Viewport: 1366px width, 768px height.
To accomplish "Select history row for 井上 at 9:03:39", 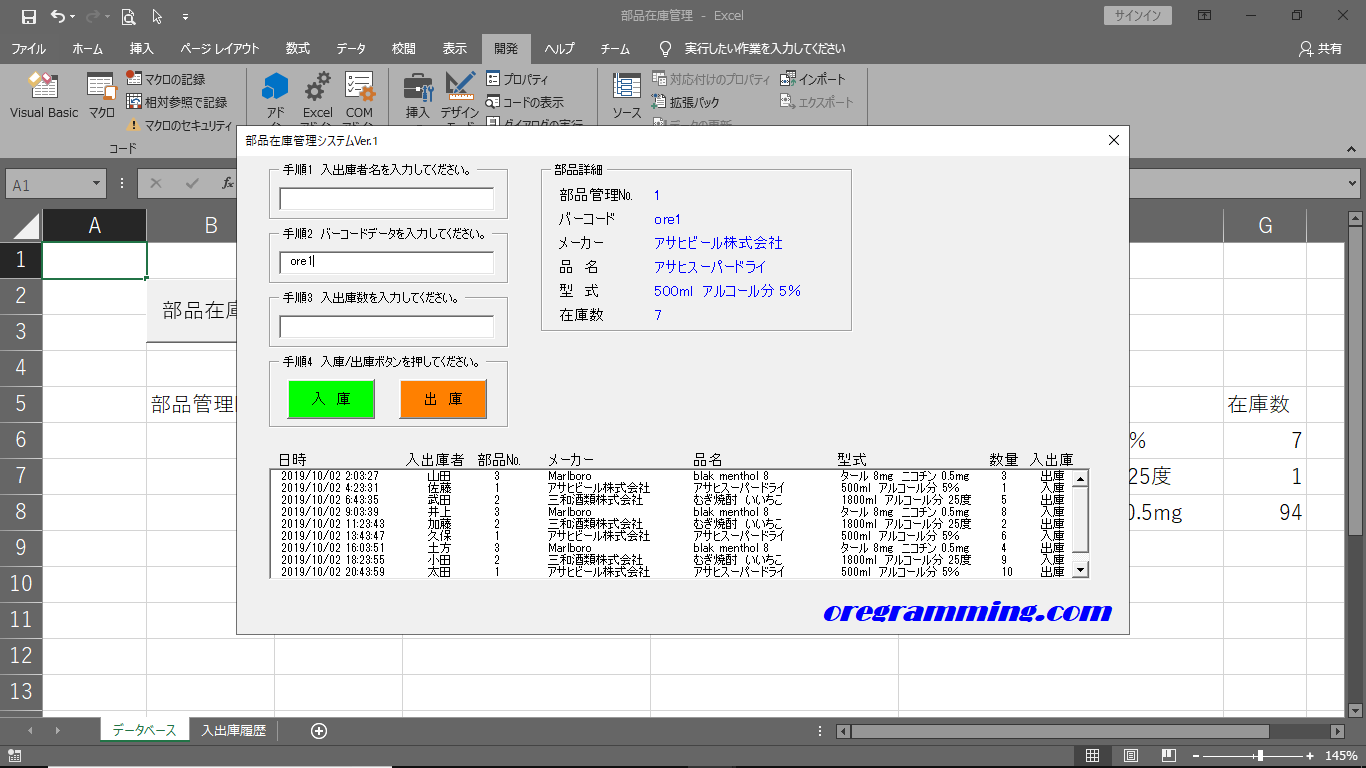I will click(671, 512).
